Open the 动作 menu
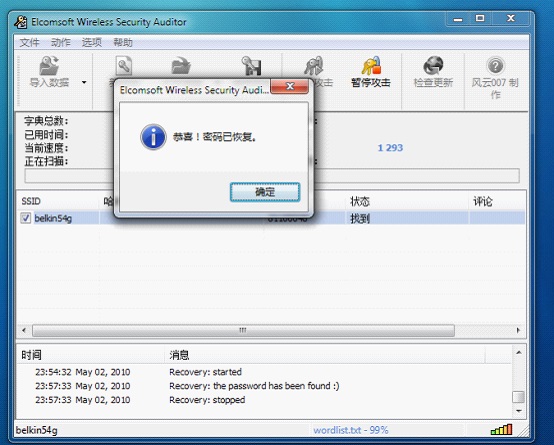 (x=61, y=42)
